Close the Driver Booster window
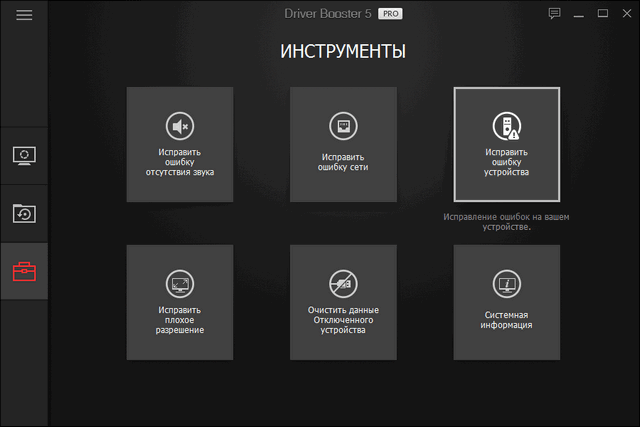The height and width of the screenshot is (427, 640). (627, 13)
